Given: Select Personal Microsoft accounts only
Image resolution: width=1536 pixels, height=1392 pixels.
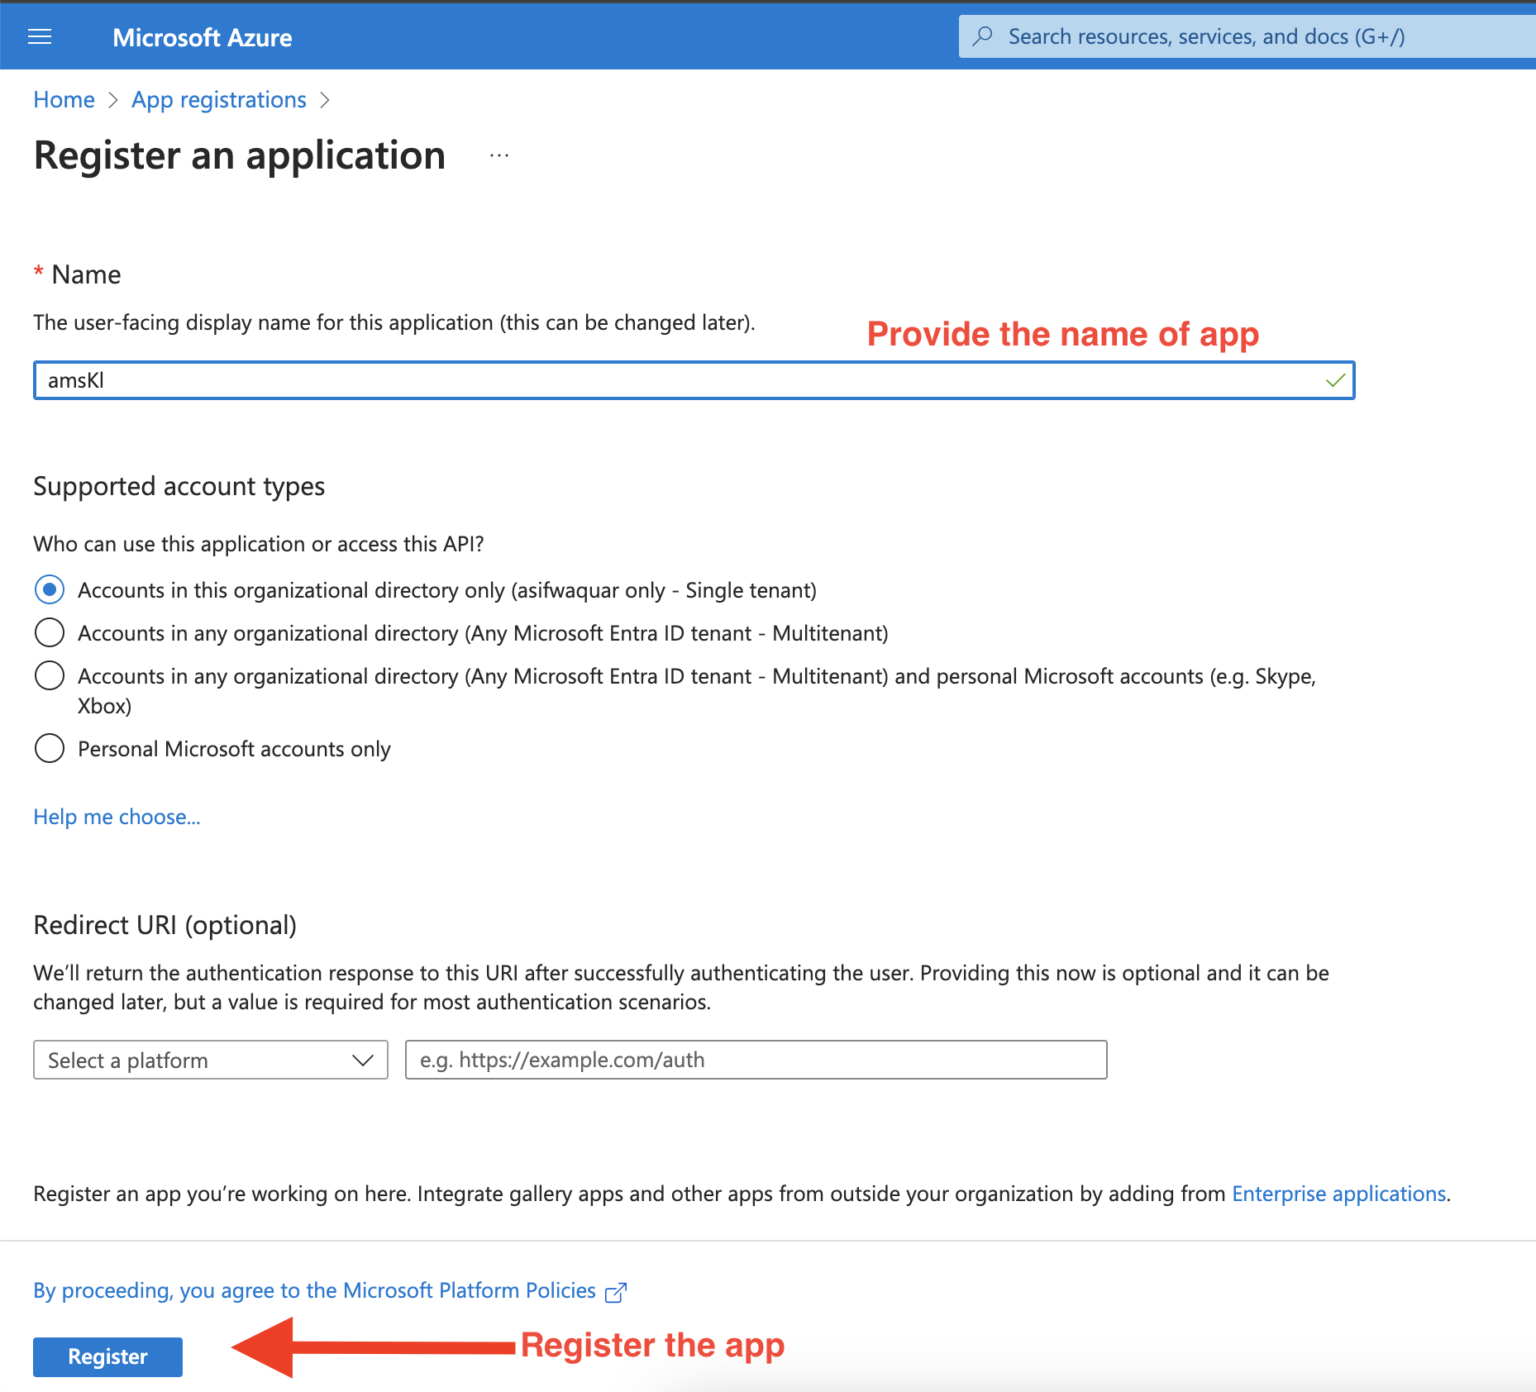Looking at the screenshot, I should 49,748.
